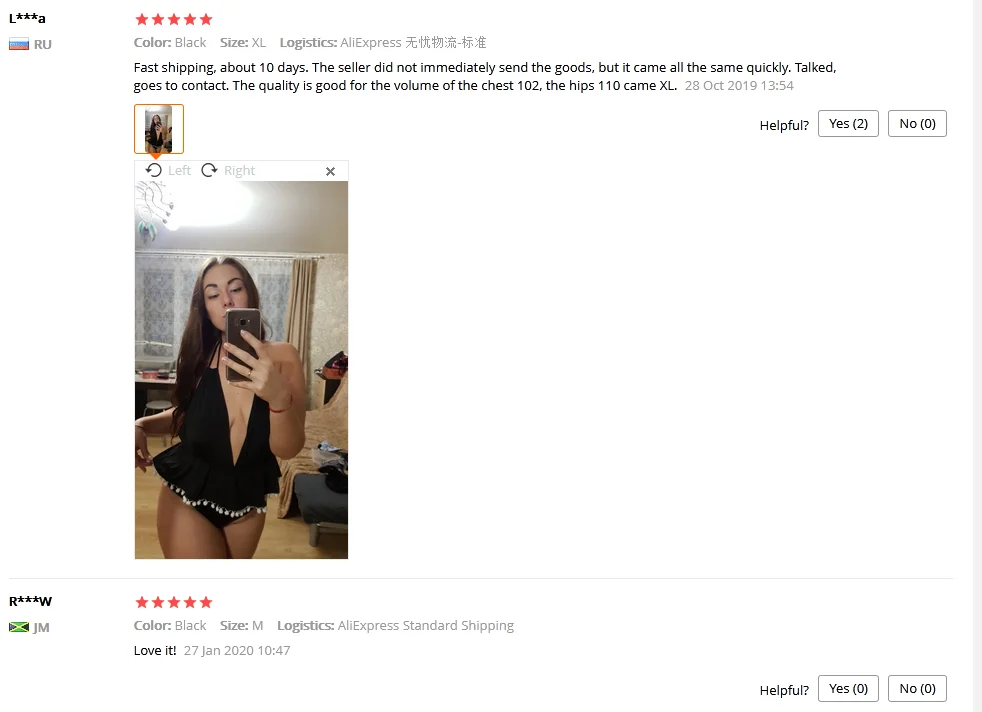Screen dimensions: 982x712
Task: Vote Yes (0) on R***W's review
Action: pos(848,689)
